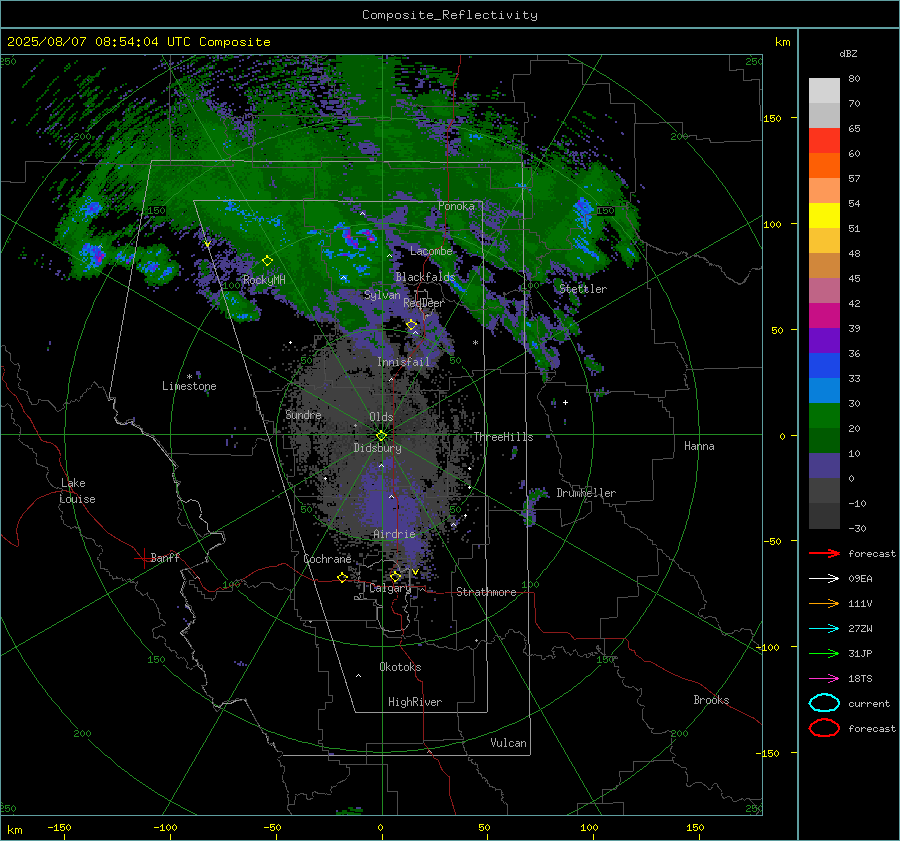Image resolution: width=900 pixels, height=841 pixels.
Task: Click the RedDeer map label
Action: [x=424, y=303]
